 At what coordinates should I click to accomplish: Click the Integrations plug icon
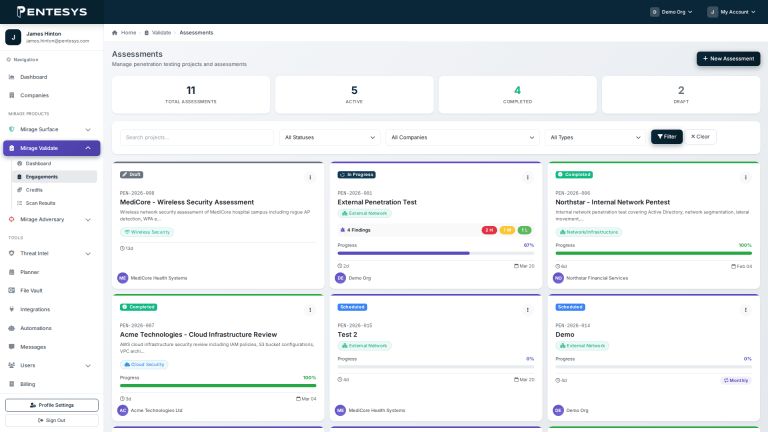(12, 309)
